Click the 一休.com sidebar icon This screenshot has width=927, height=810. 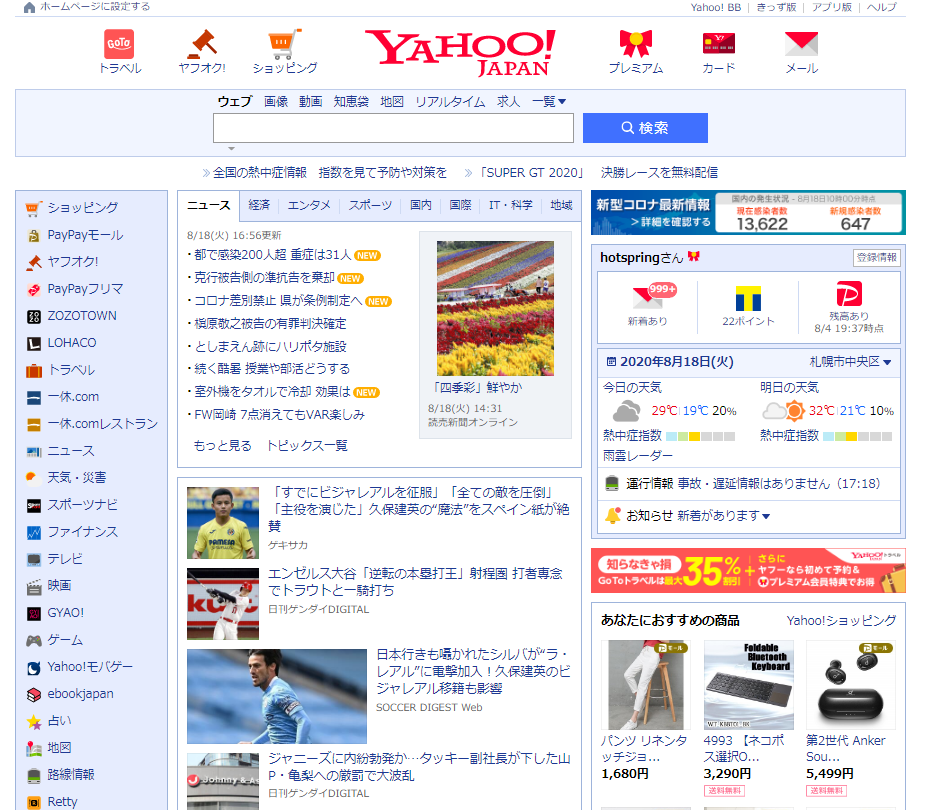click(34, 397)
